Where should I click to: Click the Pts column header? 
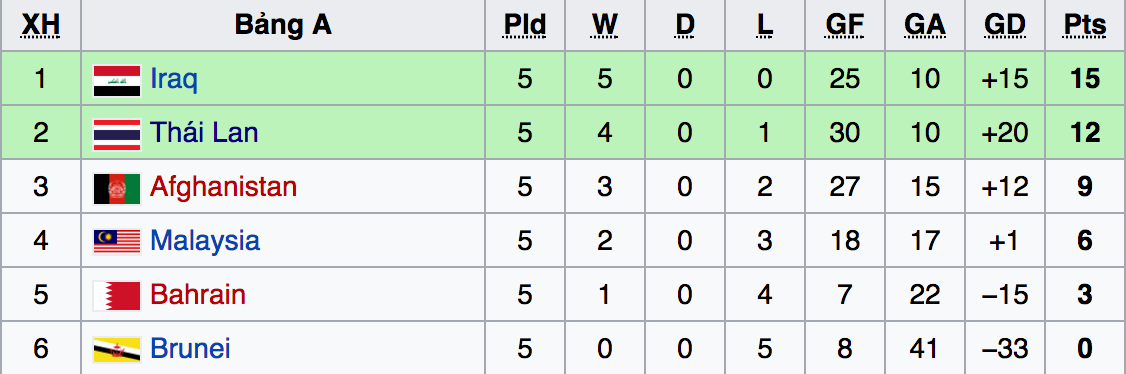[1084, 26]
